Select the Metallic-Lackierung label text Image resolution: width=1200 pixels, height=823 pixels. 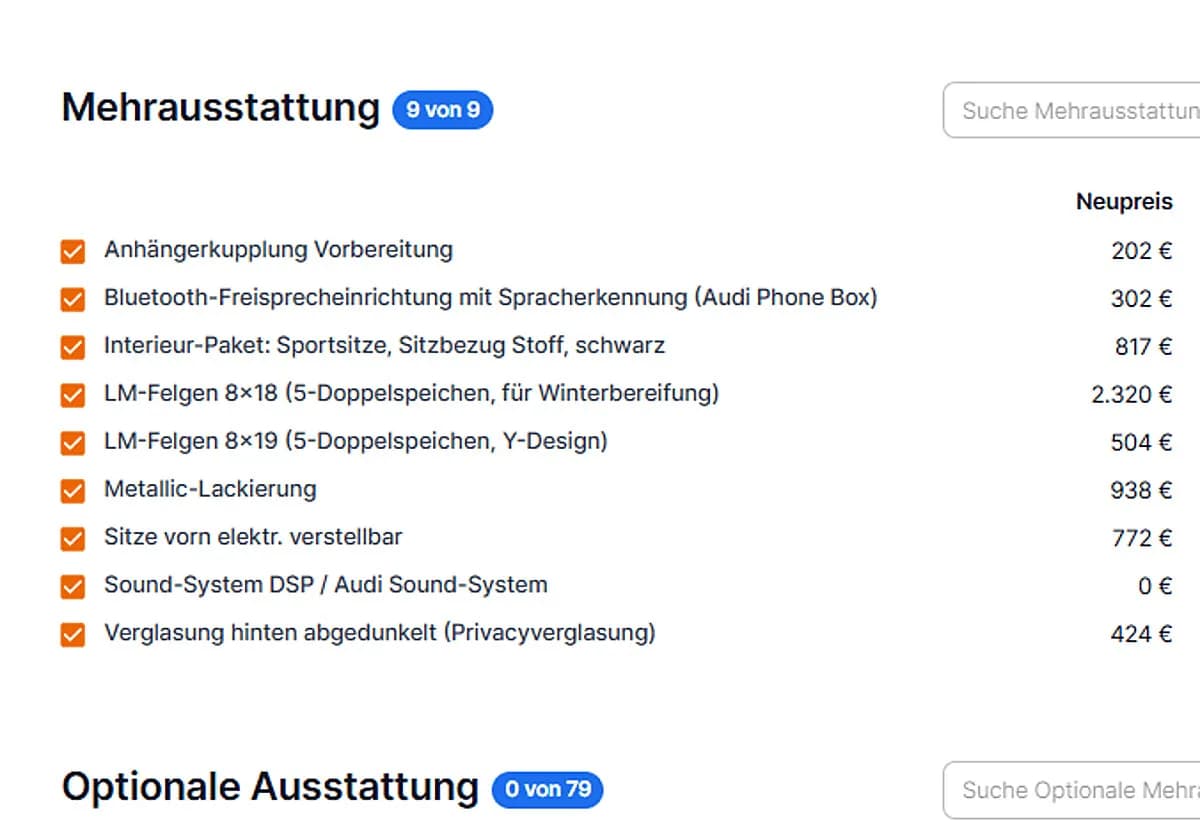tap(210, 489)
